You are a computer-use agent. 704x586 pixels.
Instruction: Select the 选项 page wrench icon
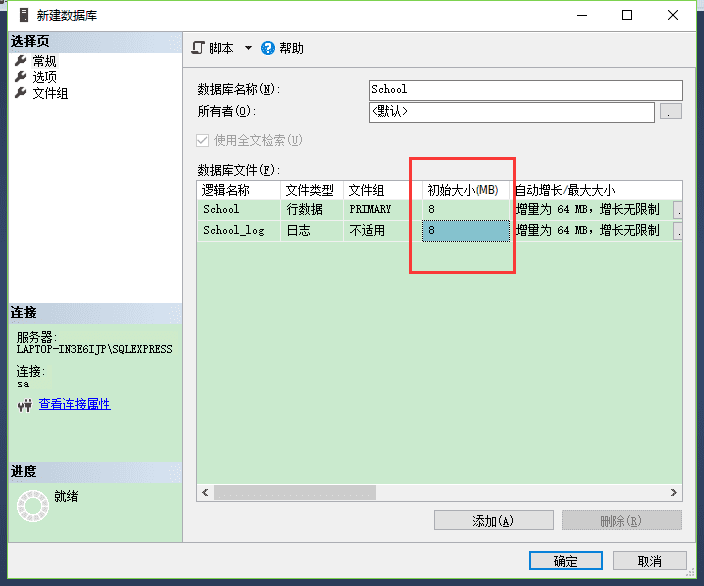pyautogui.click(x=21, y=77)
